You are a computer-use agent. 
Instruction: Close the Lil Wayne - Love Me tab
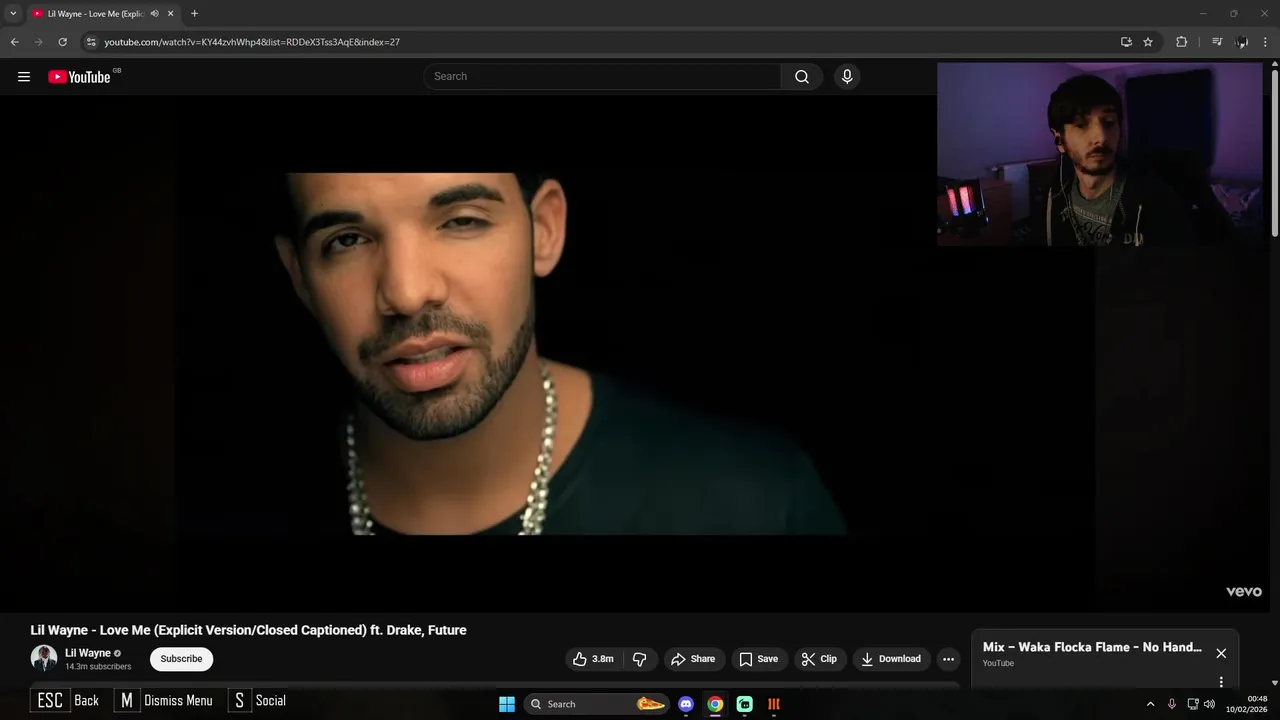170,14
